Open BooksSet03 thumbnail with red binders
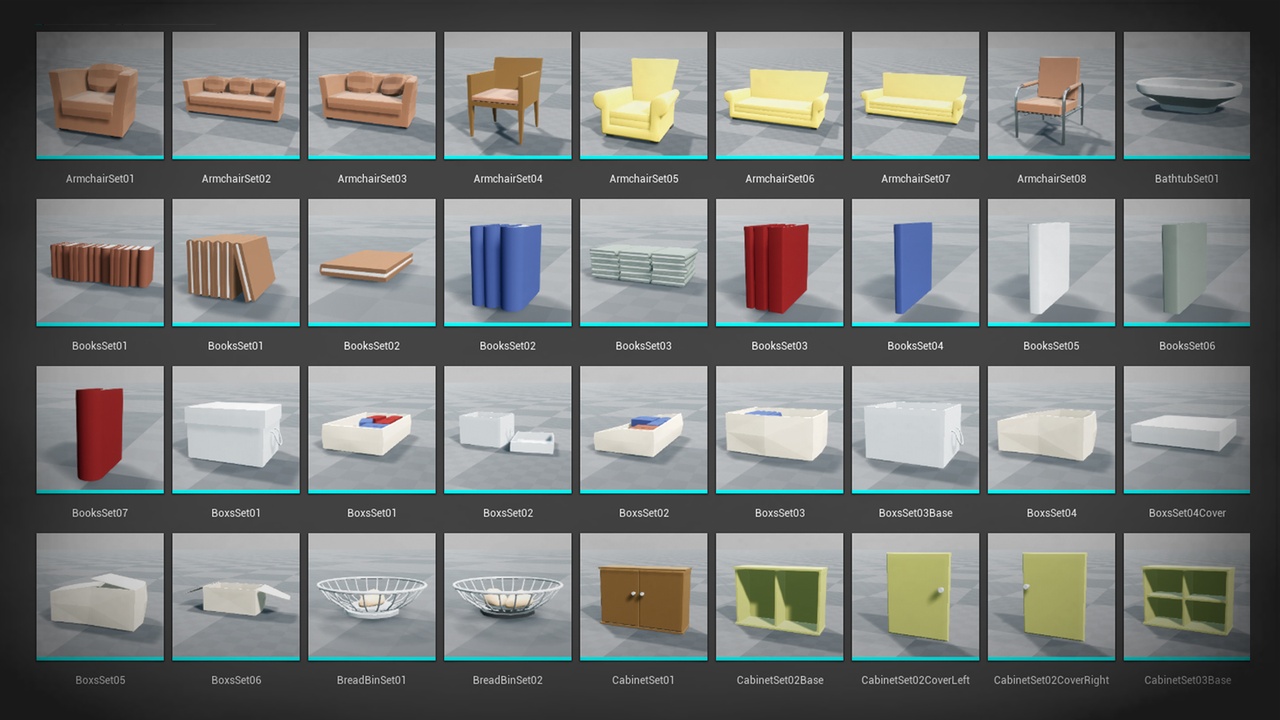Viewport: 1280px width, 720px height. [x=780, y=262]
